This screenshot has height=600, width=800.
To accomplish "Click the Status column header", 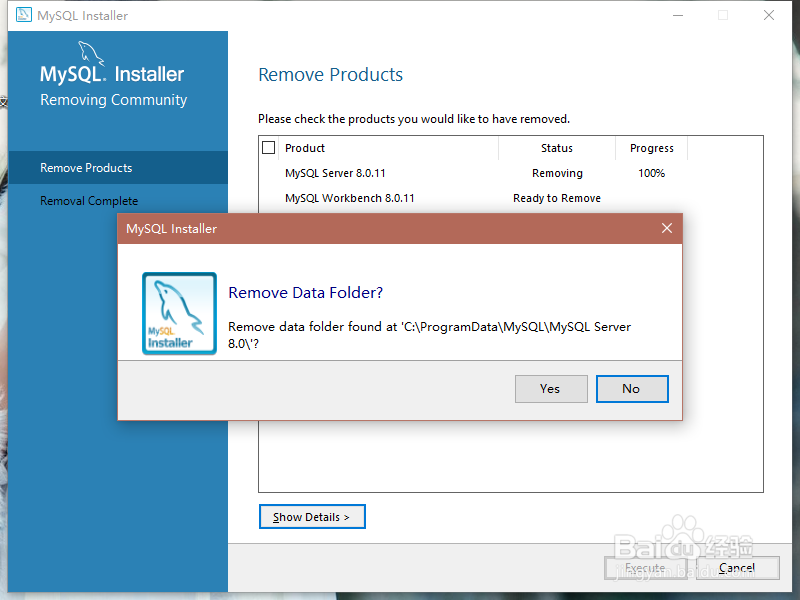I will 557,148.
